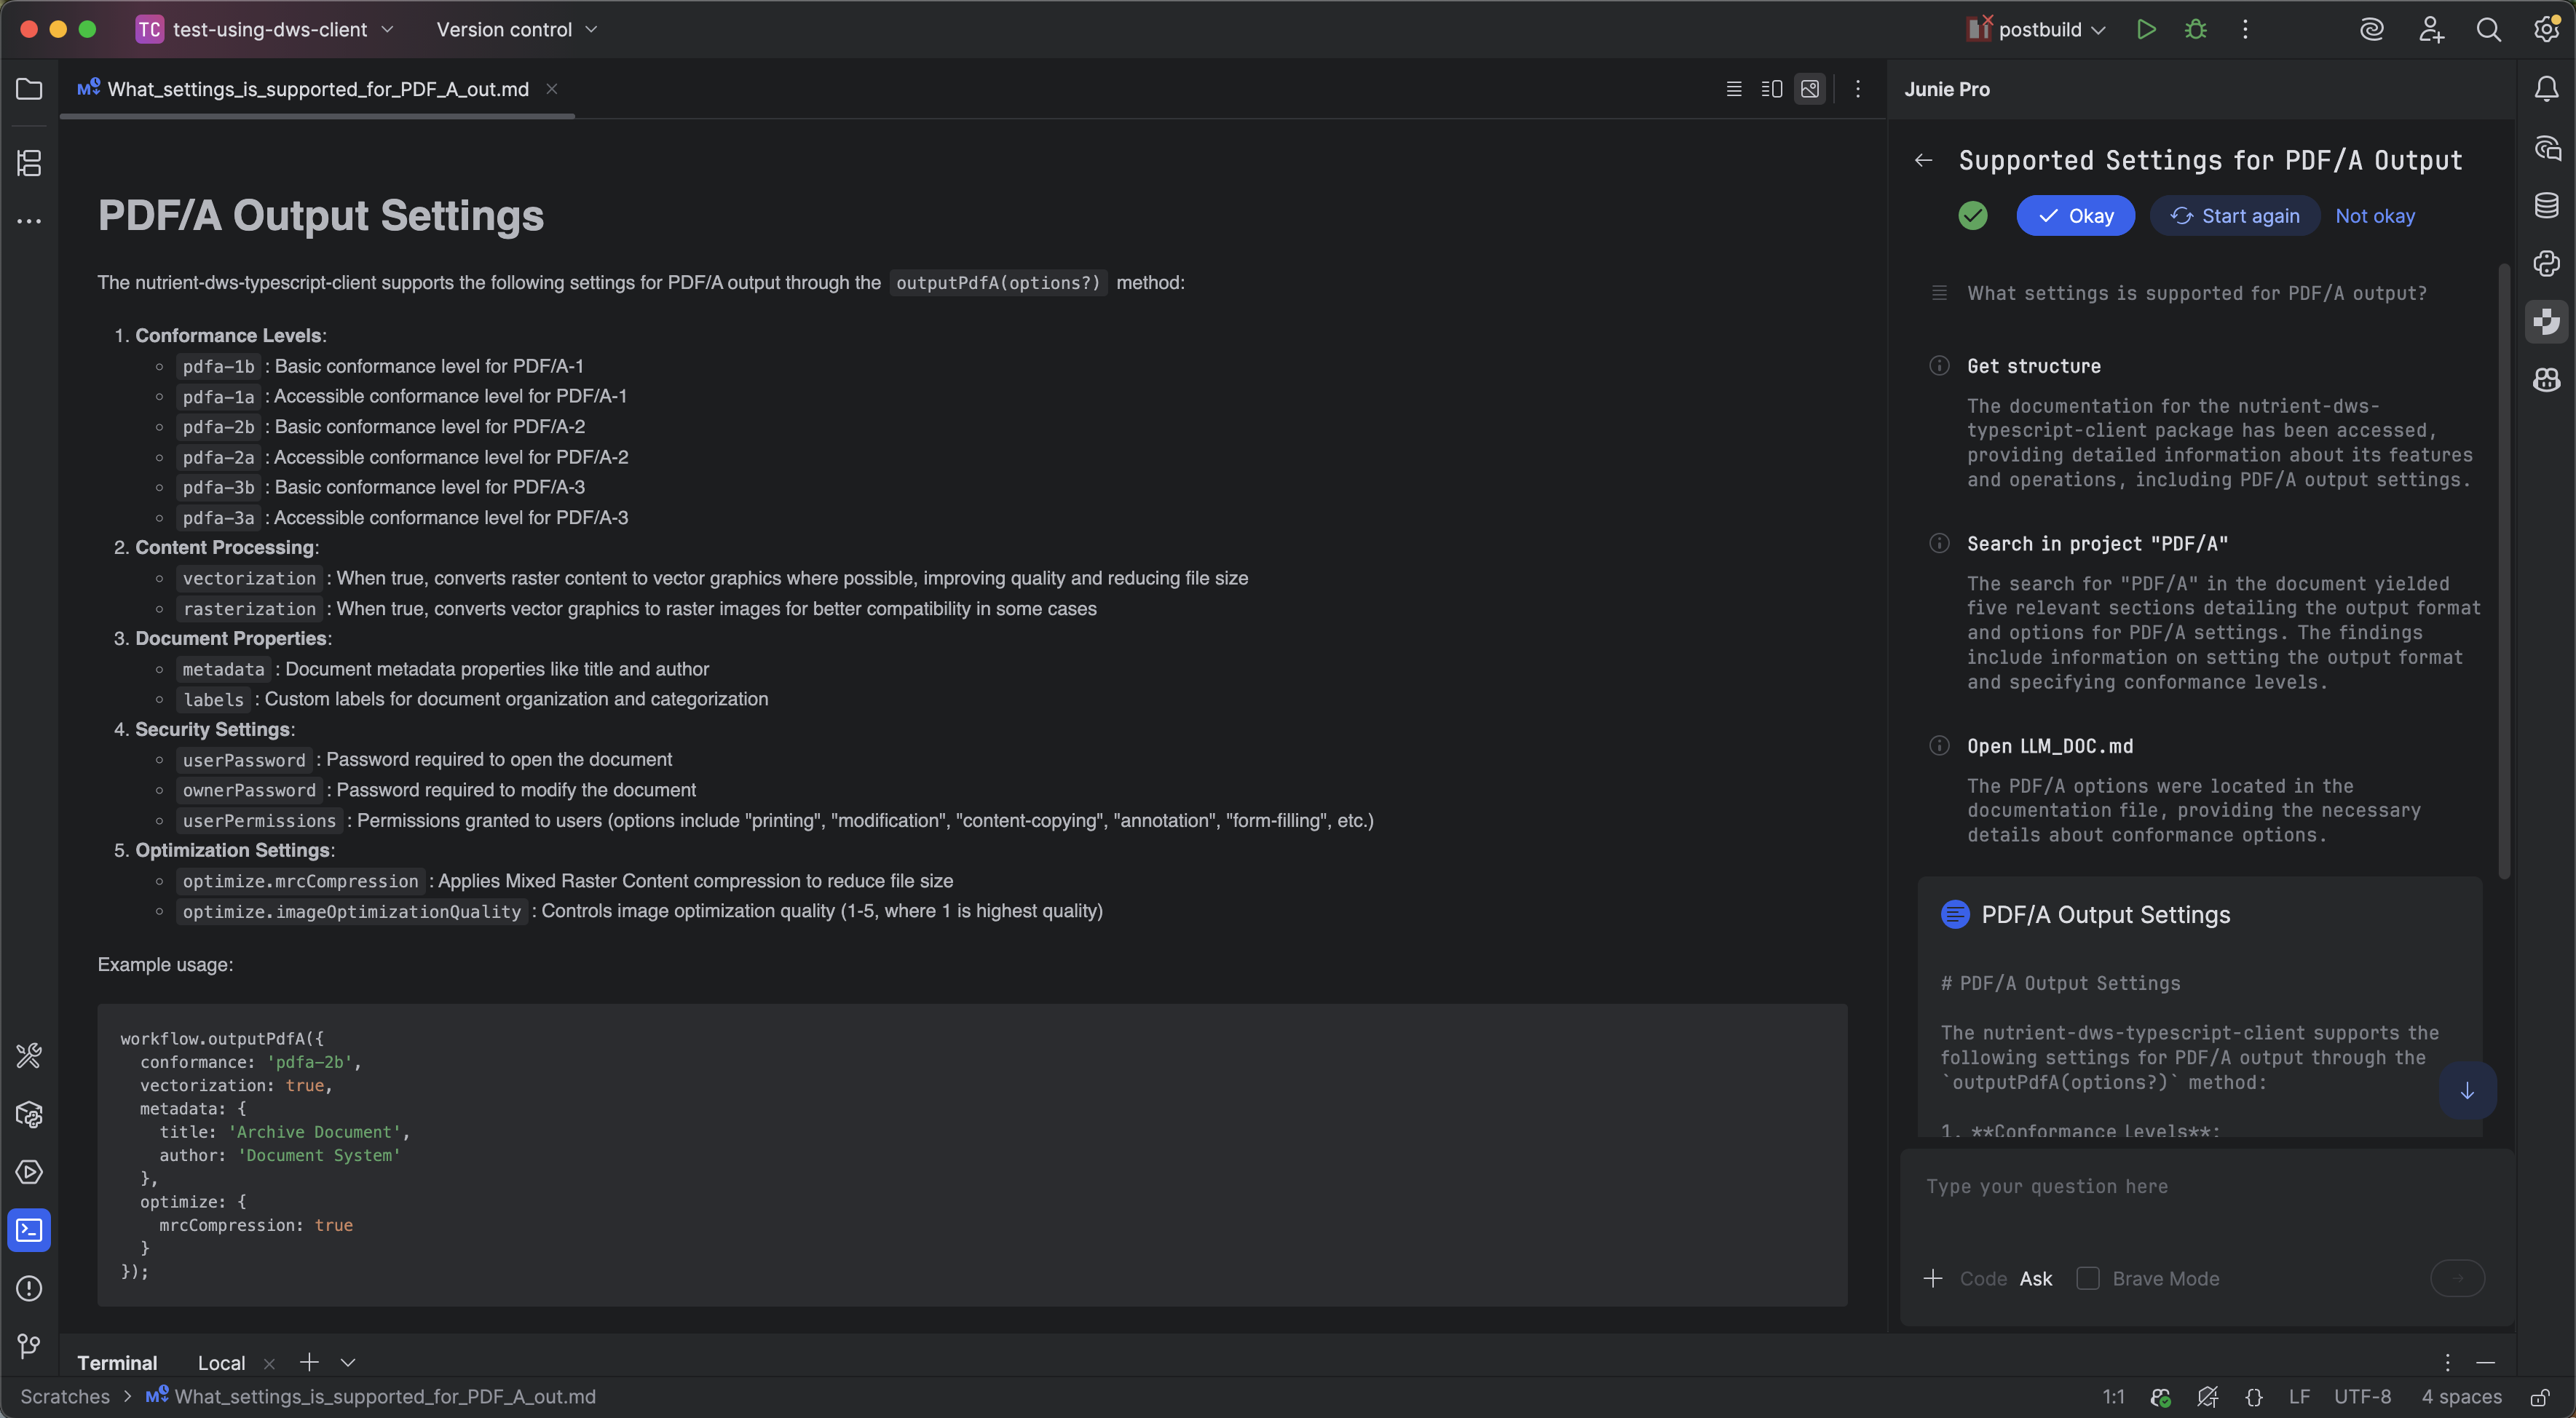Open the Database tool window icon
Image resolution: width=2576 pixels, height=1418 pixels.
click(x=2546, y=205)
